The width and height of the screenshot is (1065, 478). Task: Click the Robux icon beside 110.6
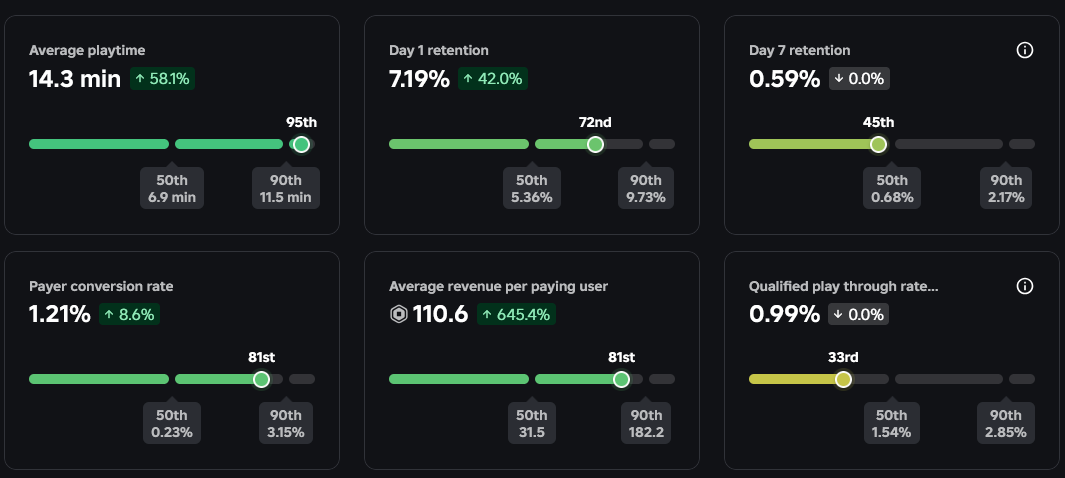[400, 315]
